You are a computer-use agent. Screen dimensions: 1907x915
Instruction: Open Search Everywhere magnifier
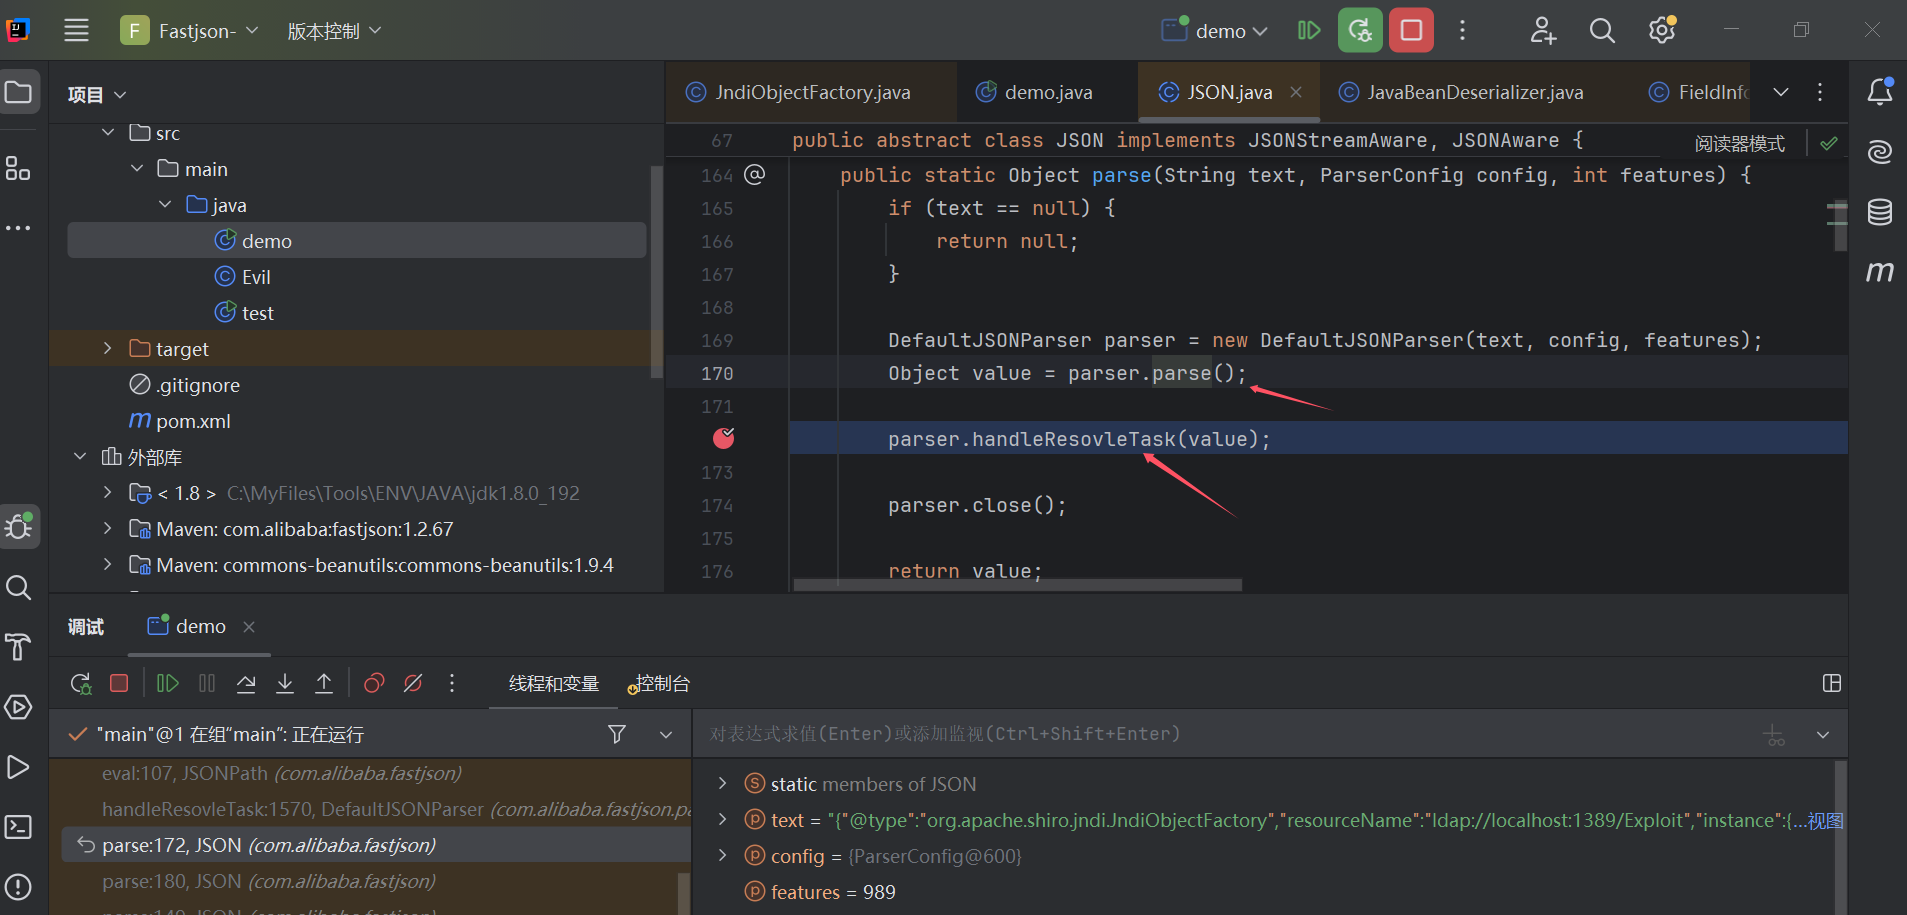1602,30
